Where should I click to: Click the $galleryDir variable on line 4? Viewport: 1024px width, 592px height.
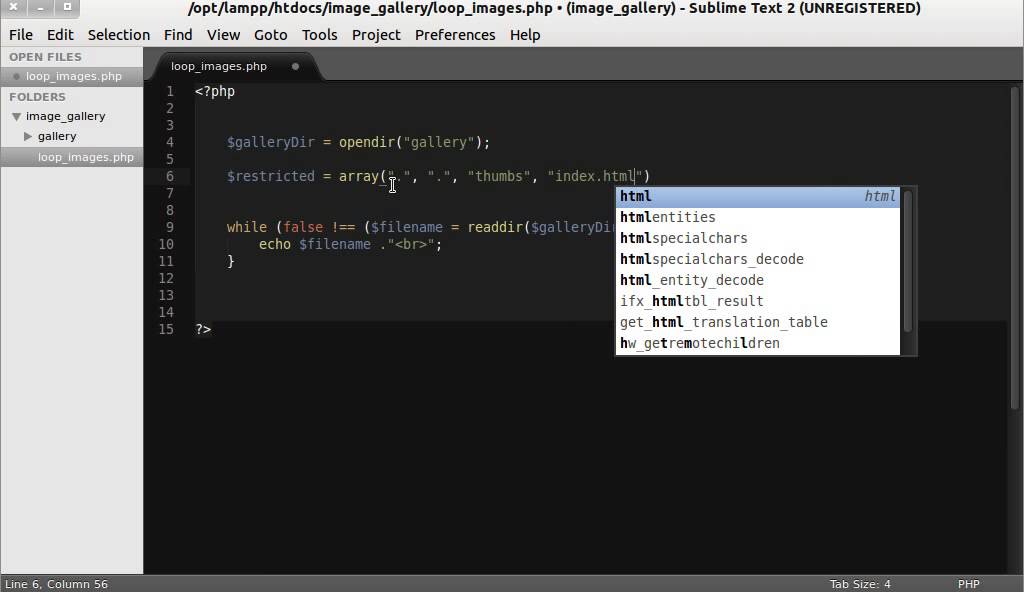click(x=270, y=142)
